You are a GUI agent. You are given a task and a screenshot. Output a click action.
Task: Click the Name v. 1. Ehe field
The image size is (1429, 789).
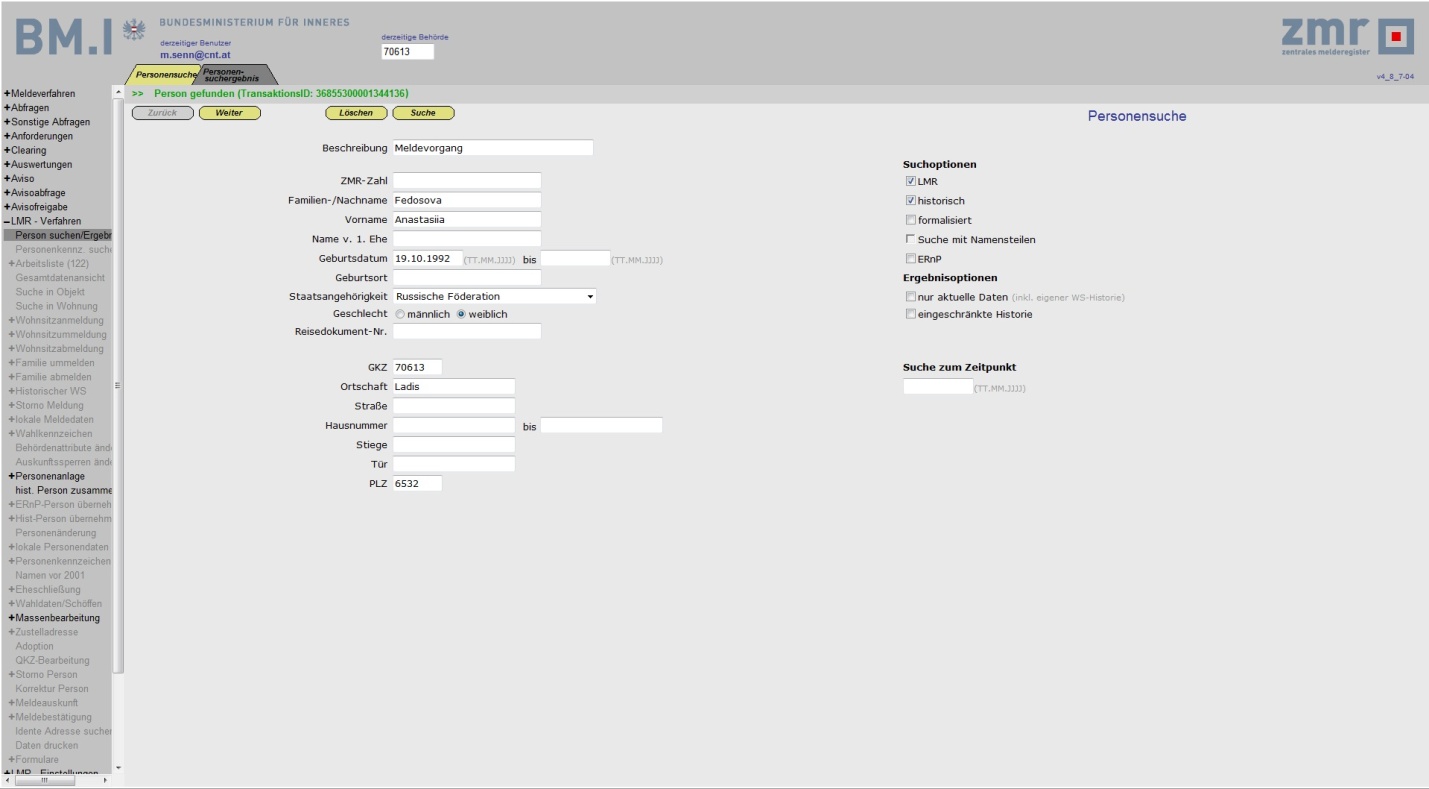pyautogui.click(x=467, y=239)
